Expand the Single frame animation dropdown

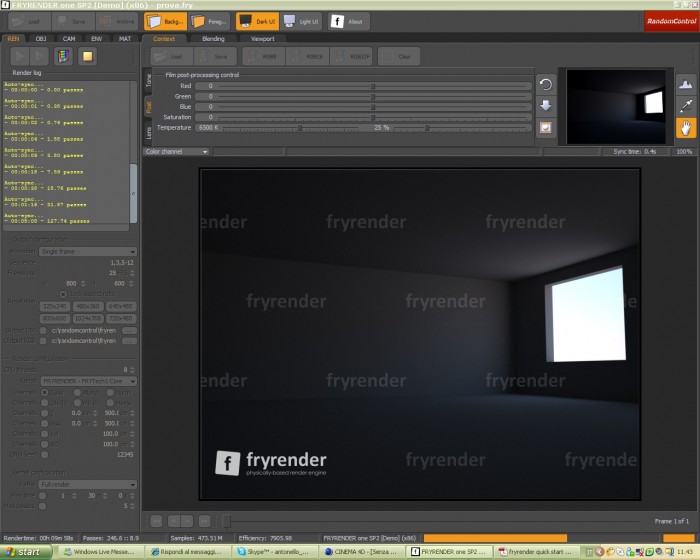[x=88, y=251]
